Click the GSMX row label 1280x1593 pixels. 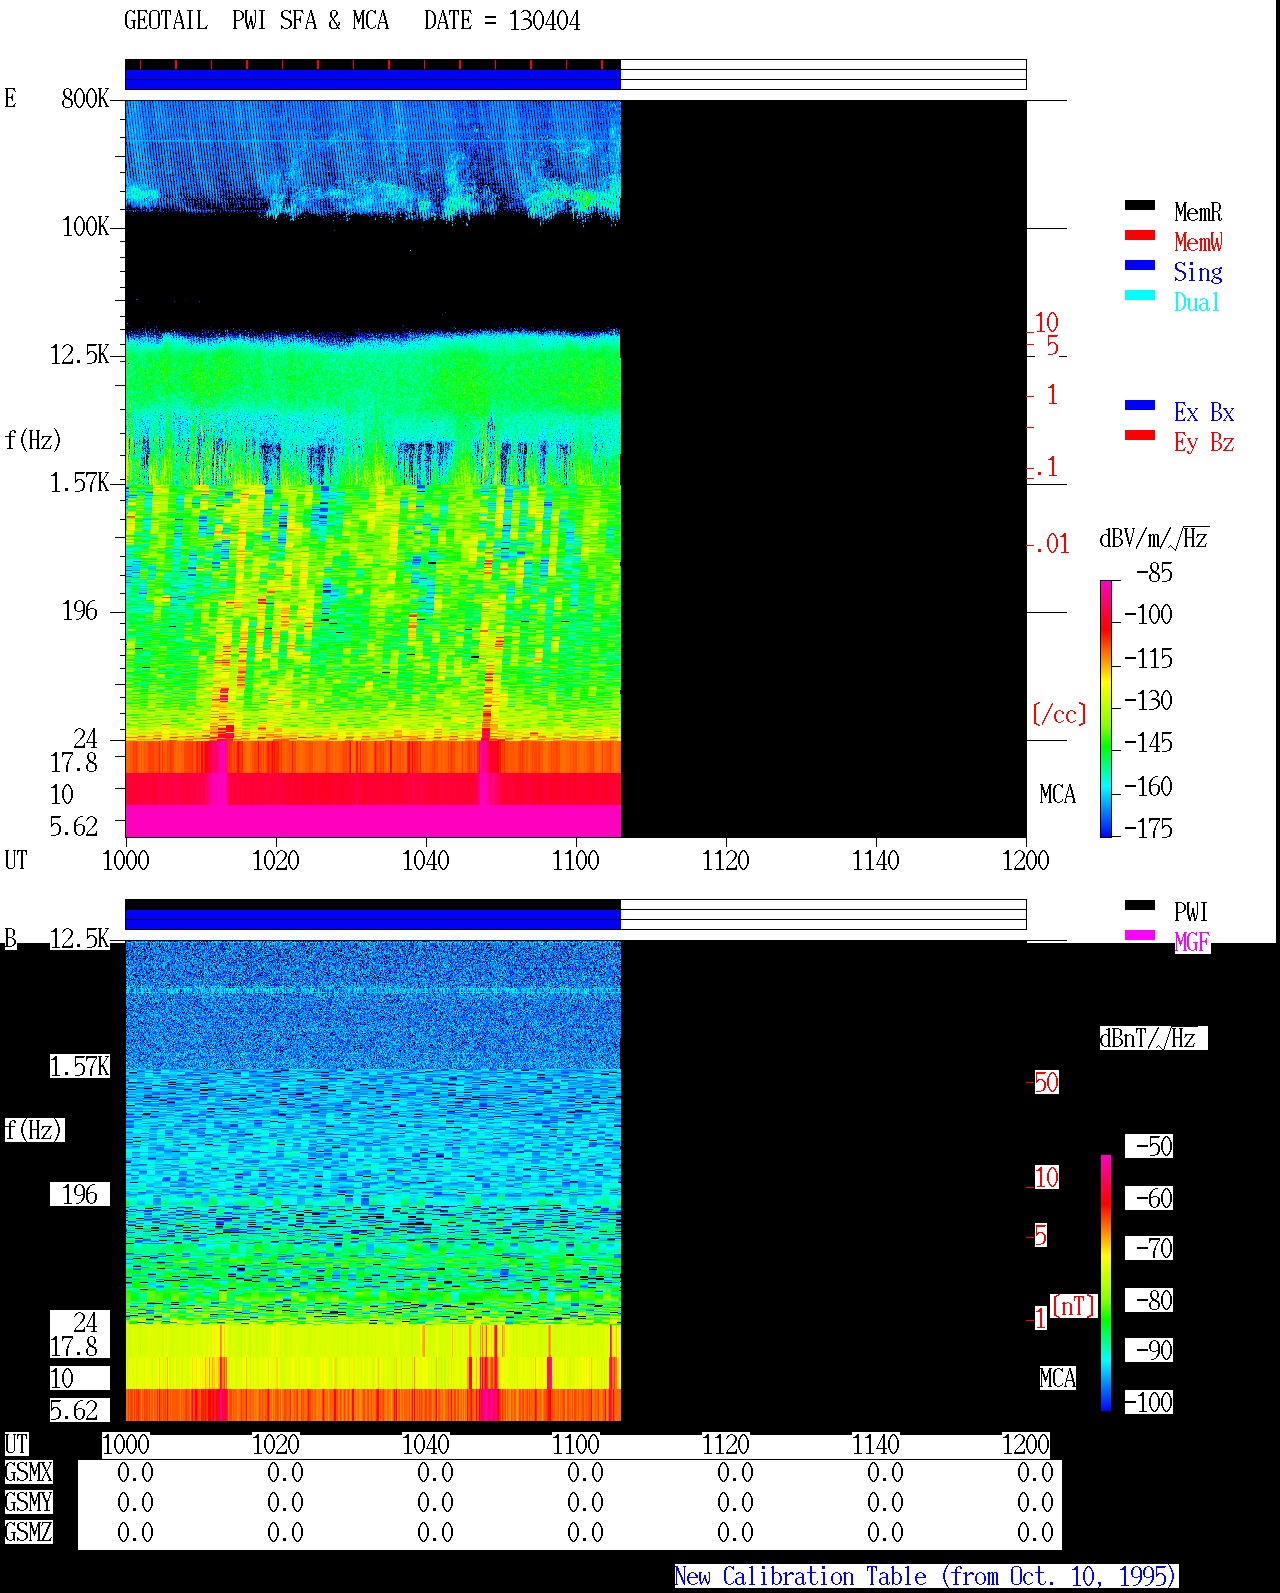coord(28,1473)
